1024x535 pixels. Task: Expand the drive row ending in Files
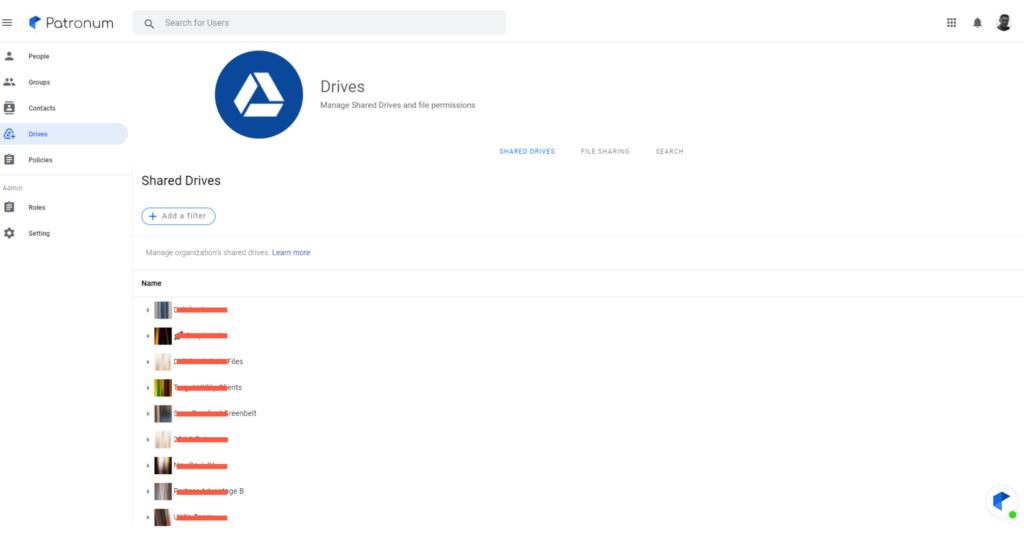tap(148, 362)
